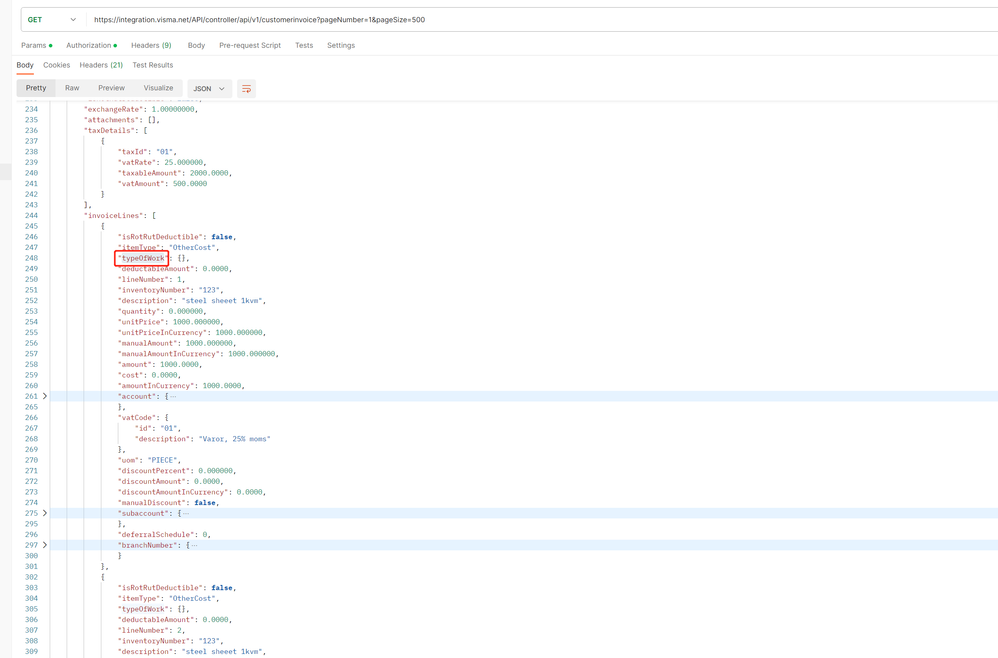Viewport: 998px width, 658px height.
Task: Select the request Body tab
Action: pos(197,45)
